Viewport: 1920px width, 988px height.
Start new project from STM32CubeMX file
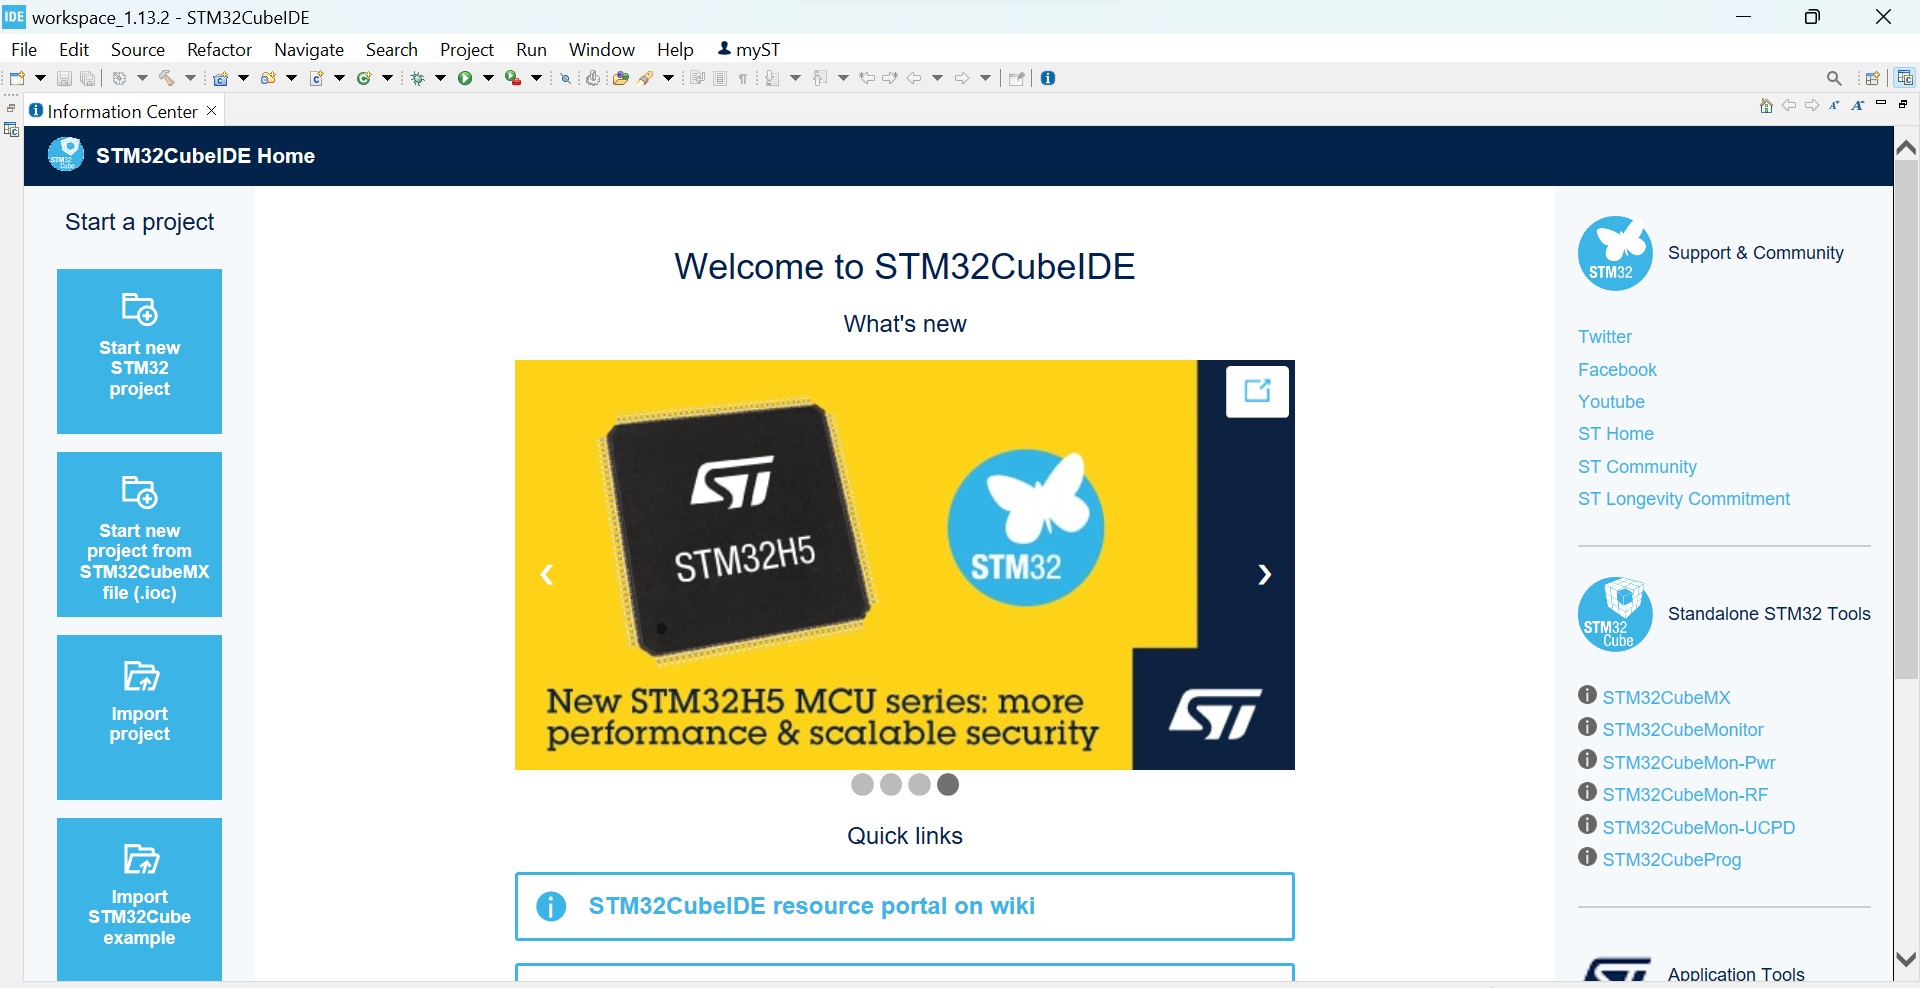point(139,534)
